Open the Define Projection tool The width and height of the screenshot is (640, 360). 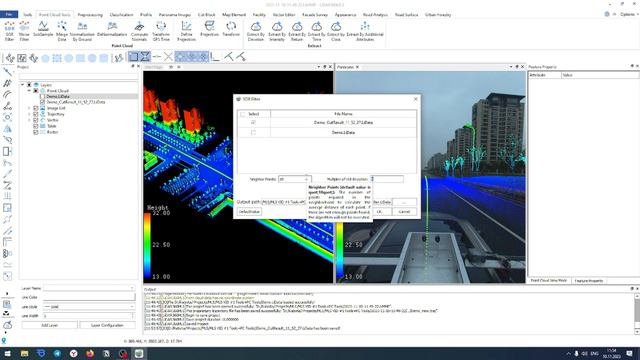pos(186,31)
